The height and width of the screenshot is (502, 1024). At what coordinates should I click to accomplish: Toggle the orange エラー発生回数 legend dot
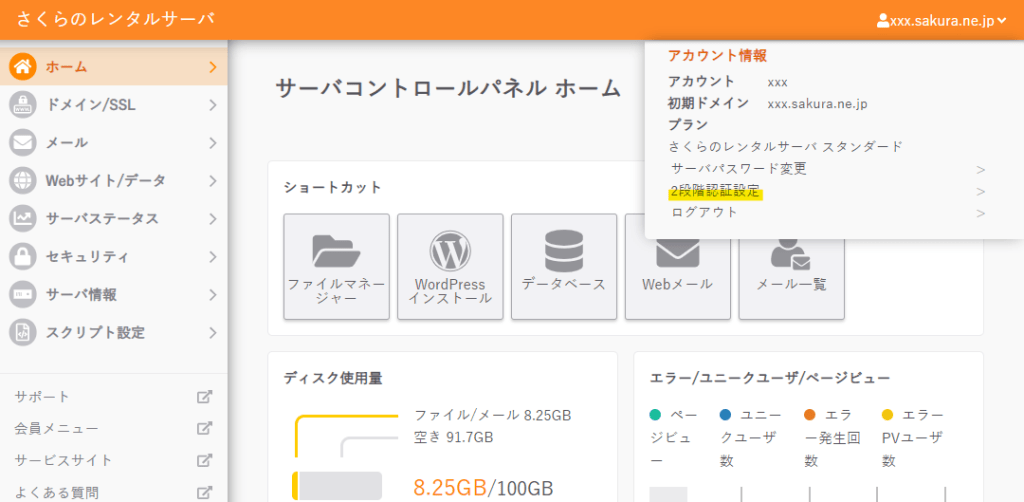[x=810, y=415]
